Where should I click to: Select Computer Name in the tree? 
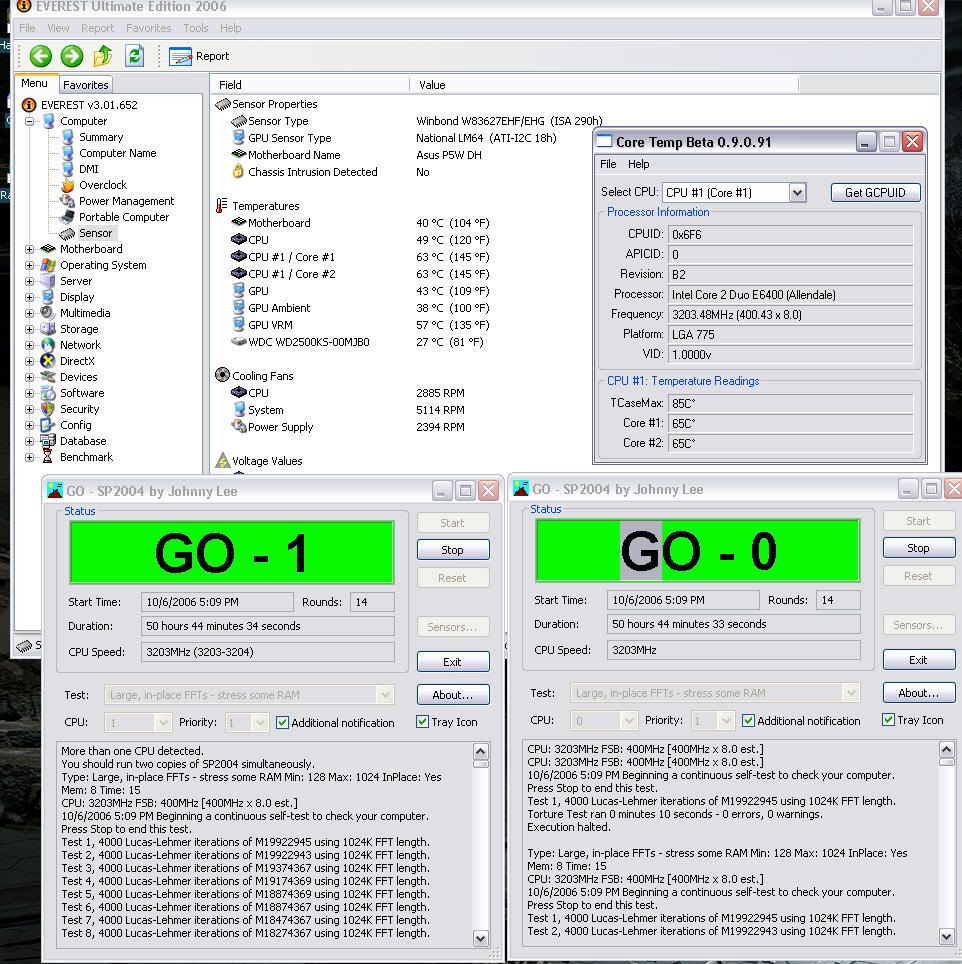(117, 153)
